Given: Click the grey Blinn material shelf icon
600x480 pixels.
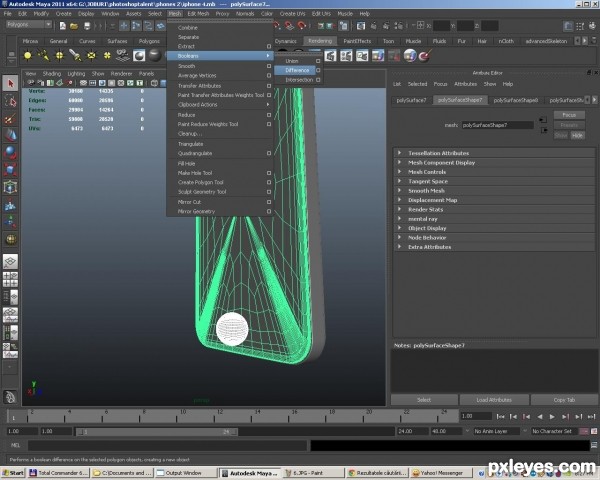Looking at the screenshot, I should [x=155, y=56].
